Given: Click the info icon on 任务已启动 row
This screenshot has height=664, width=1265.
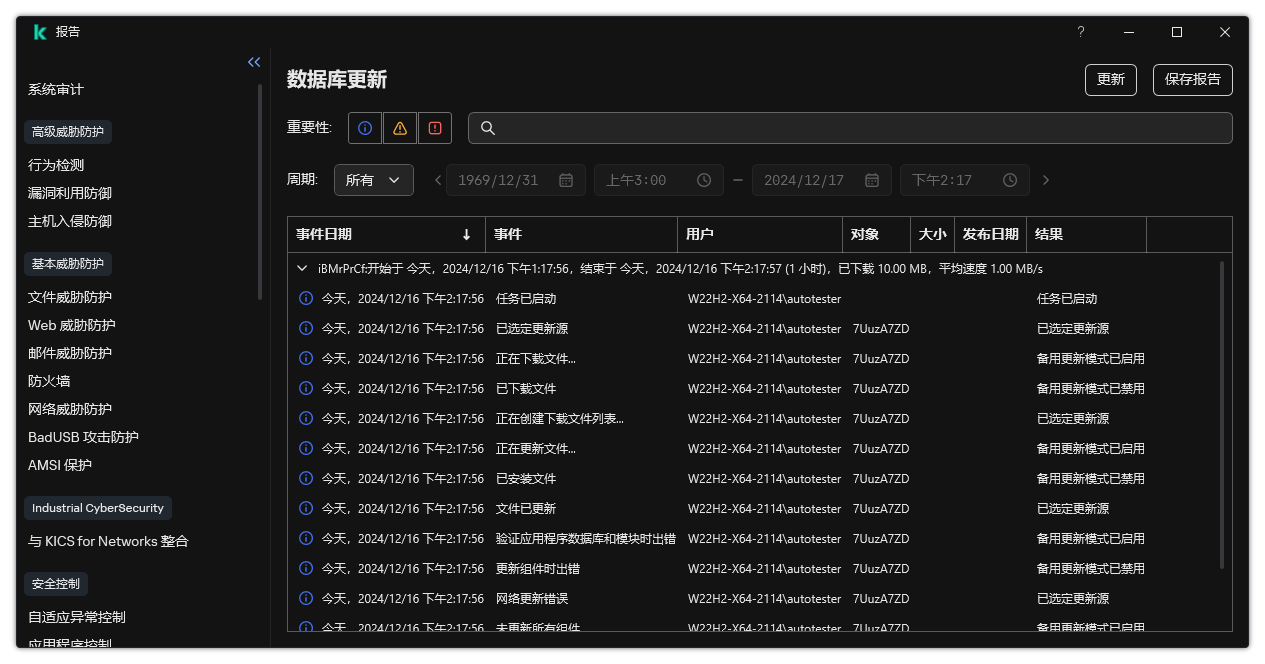Looking at the screenshot, I should pos(306,298).
